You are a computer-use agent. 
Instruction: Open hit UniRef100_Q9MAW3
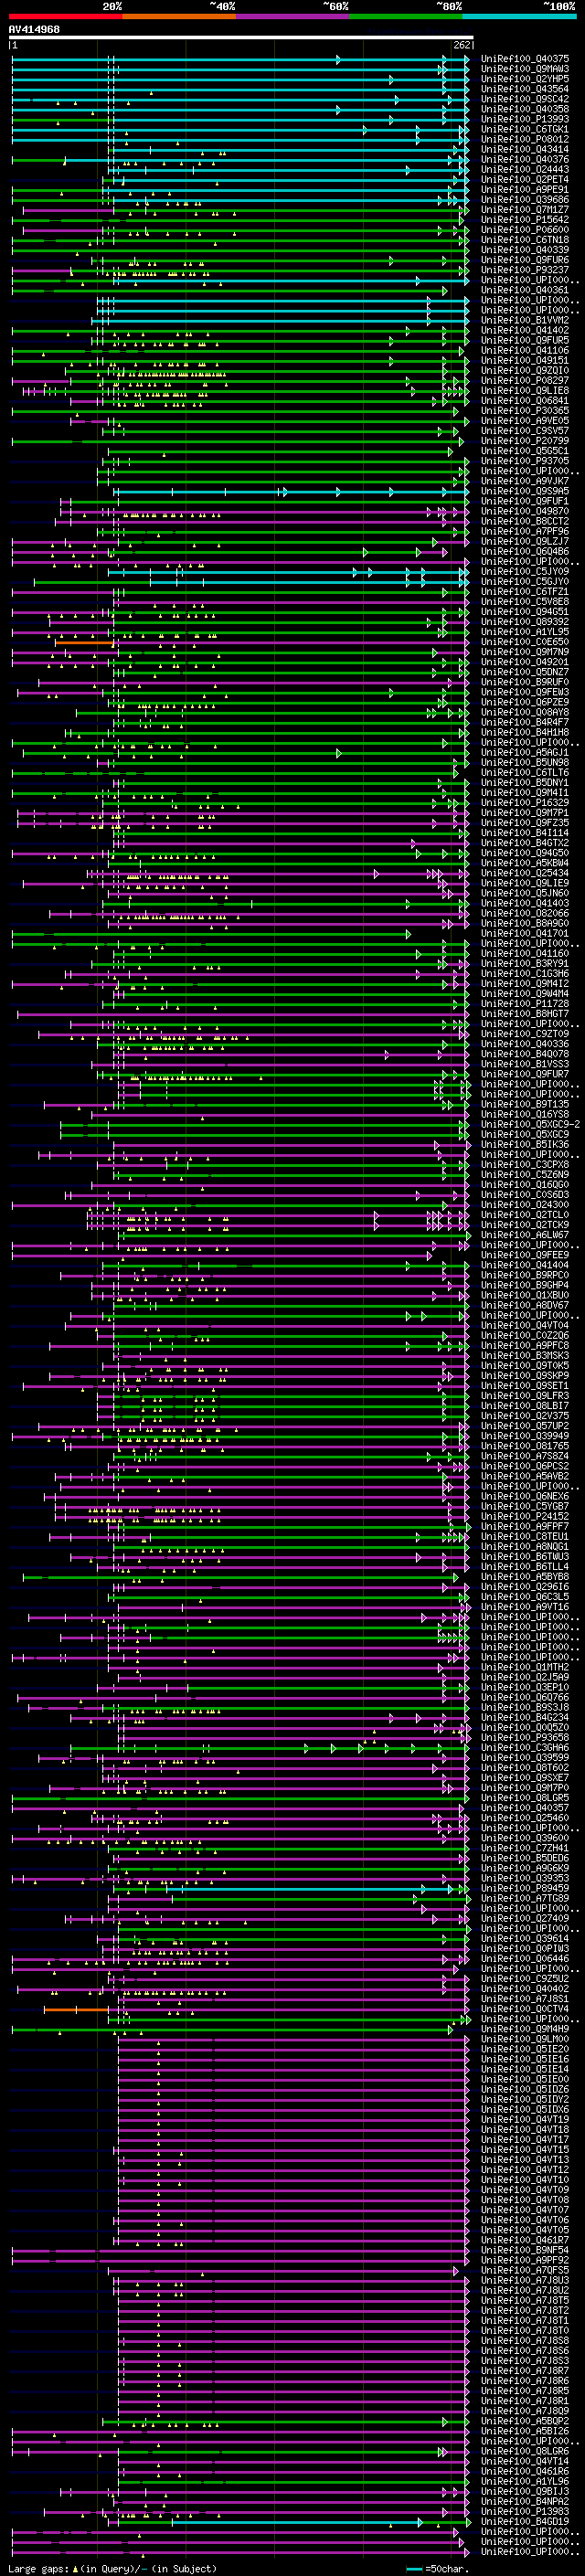(525, 69)
